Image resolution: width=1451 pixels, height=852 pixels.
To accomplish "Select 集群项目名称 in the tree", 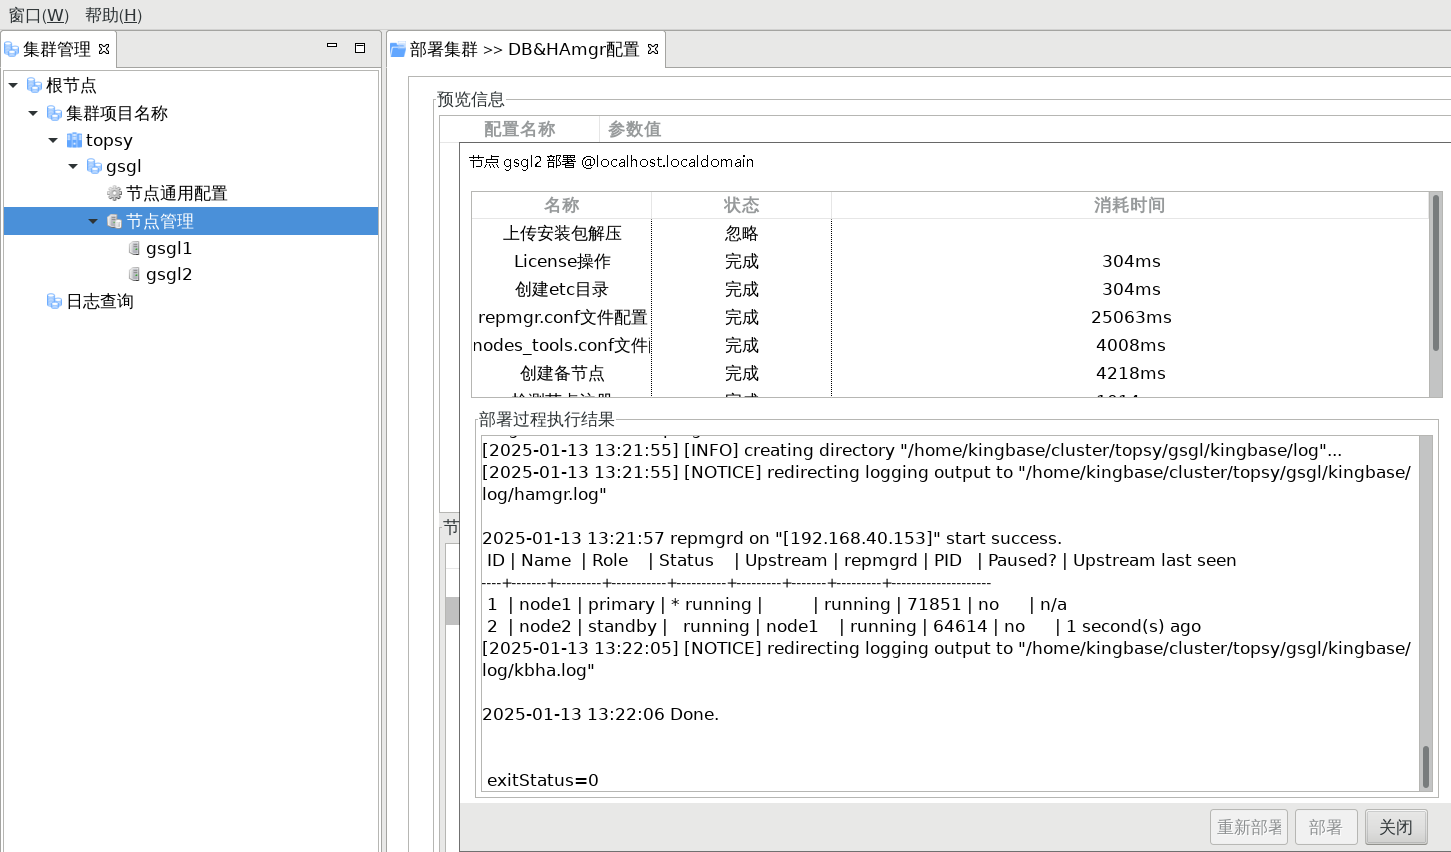I will pyautogui.click(x=116, y=113).
